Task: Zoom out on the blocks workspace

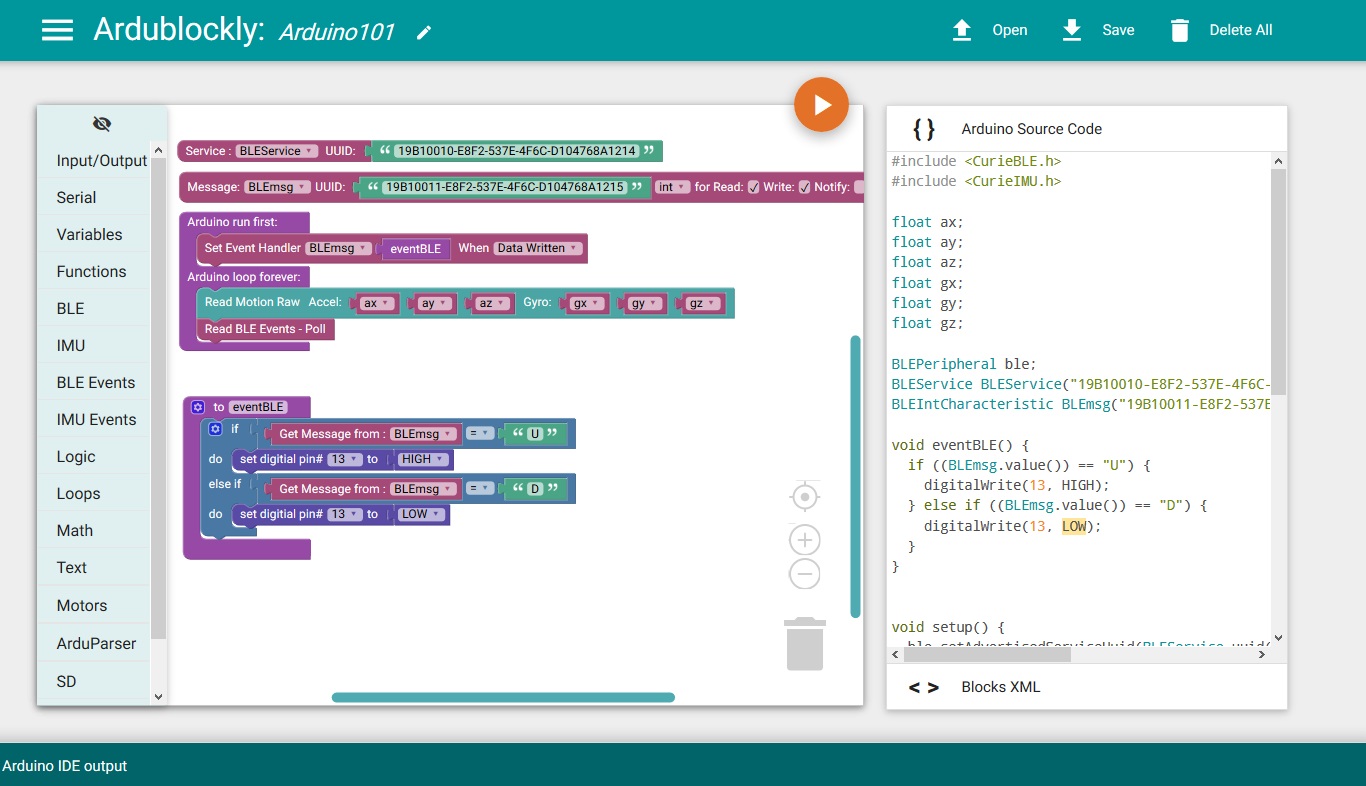Action: coord(805,574)
